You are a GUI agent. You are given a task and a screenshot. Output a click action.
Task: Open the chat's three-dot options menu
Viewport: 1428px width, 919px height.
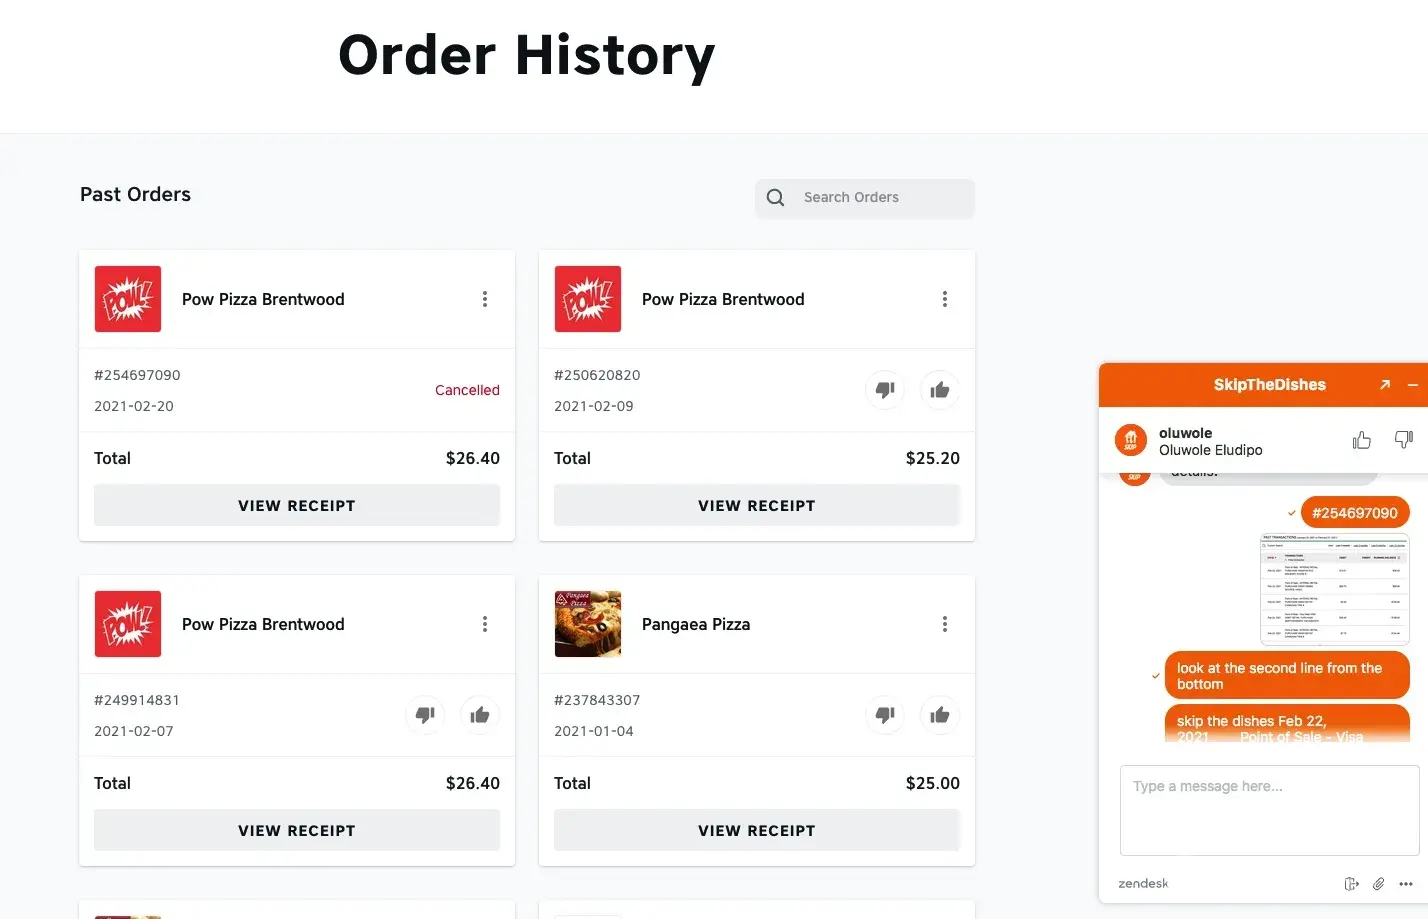1406,883
